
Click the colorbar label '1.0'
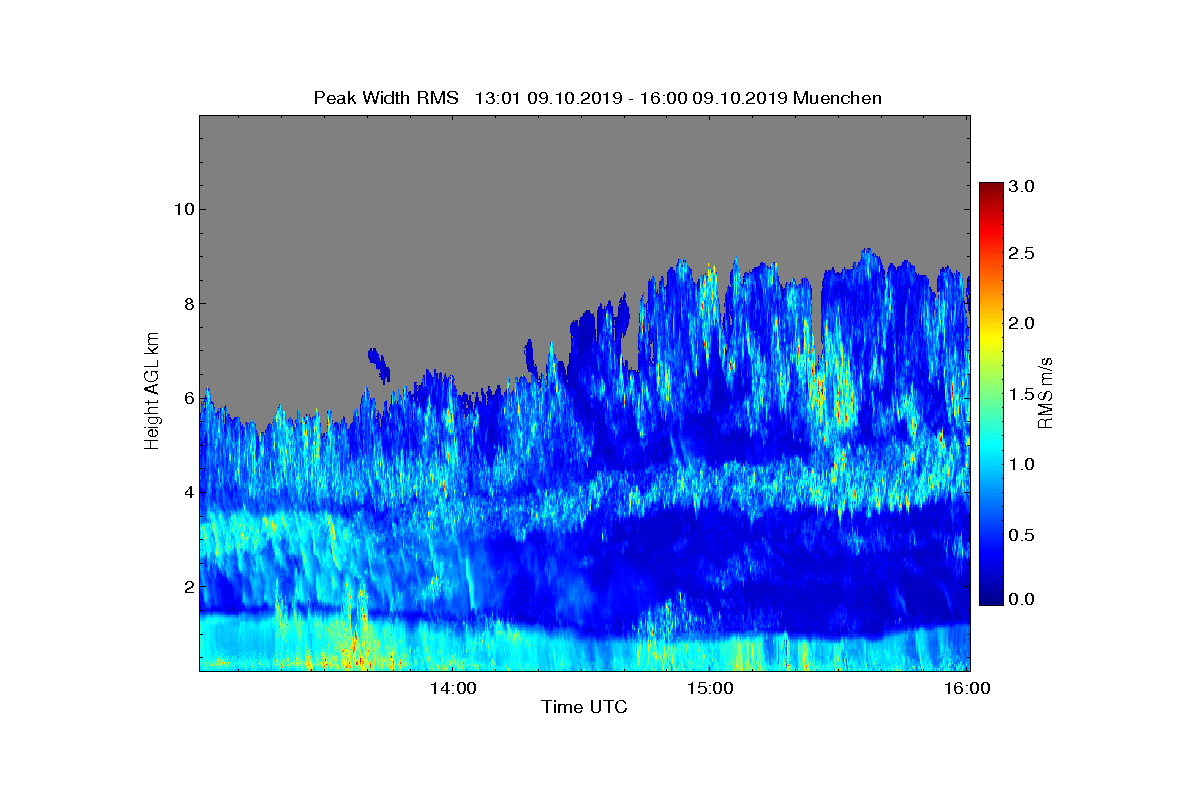(x=1022, y=465)
